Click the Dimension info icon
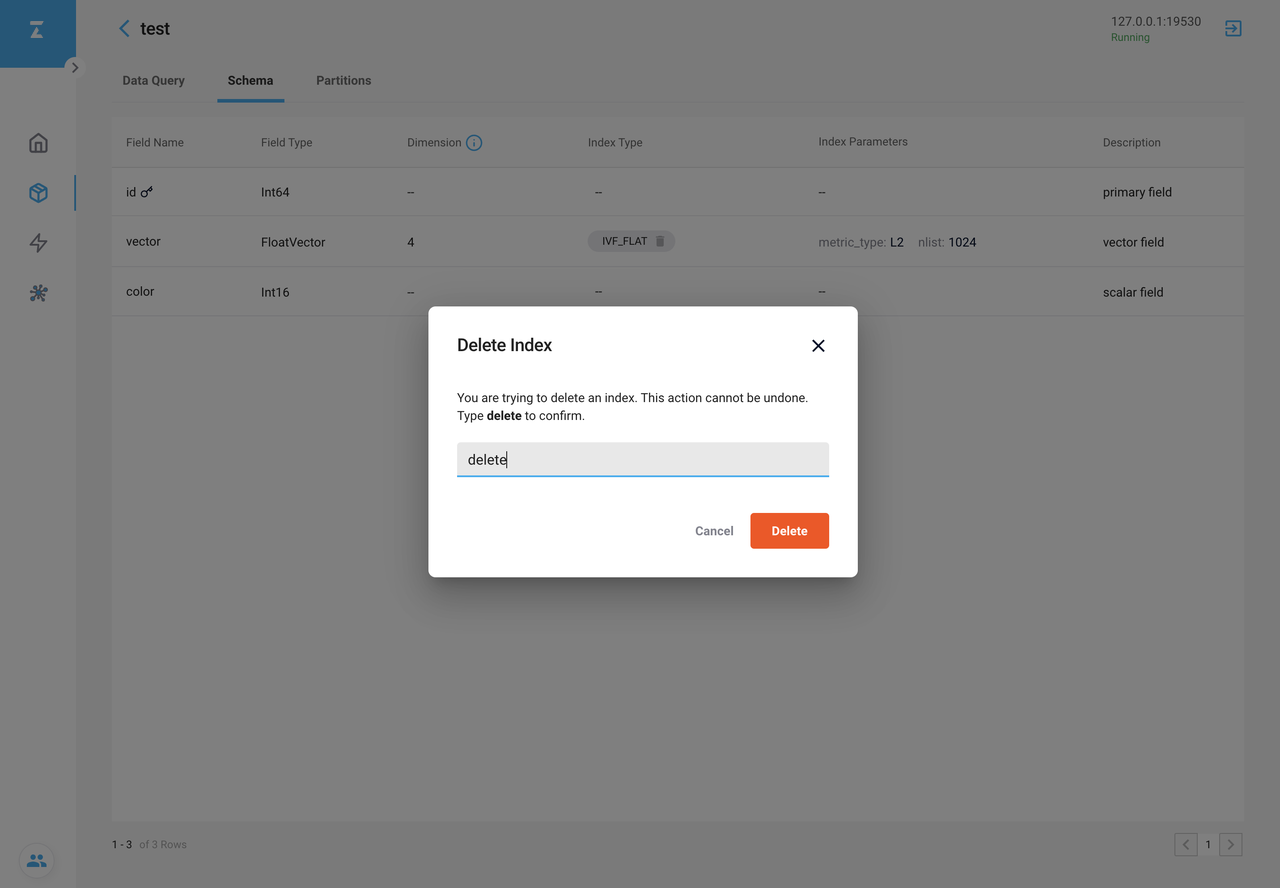 [474, 143]
